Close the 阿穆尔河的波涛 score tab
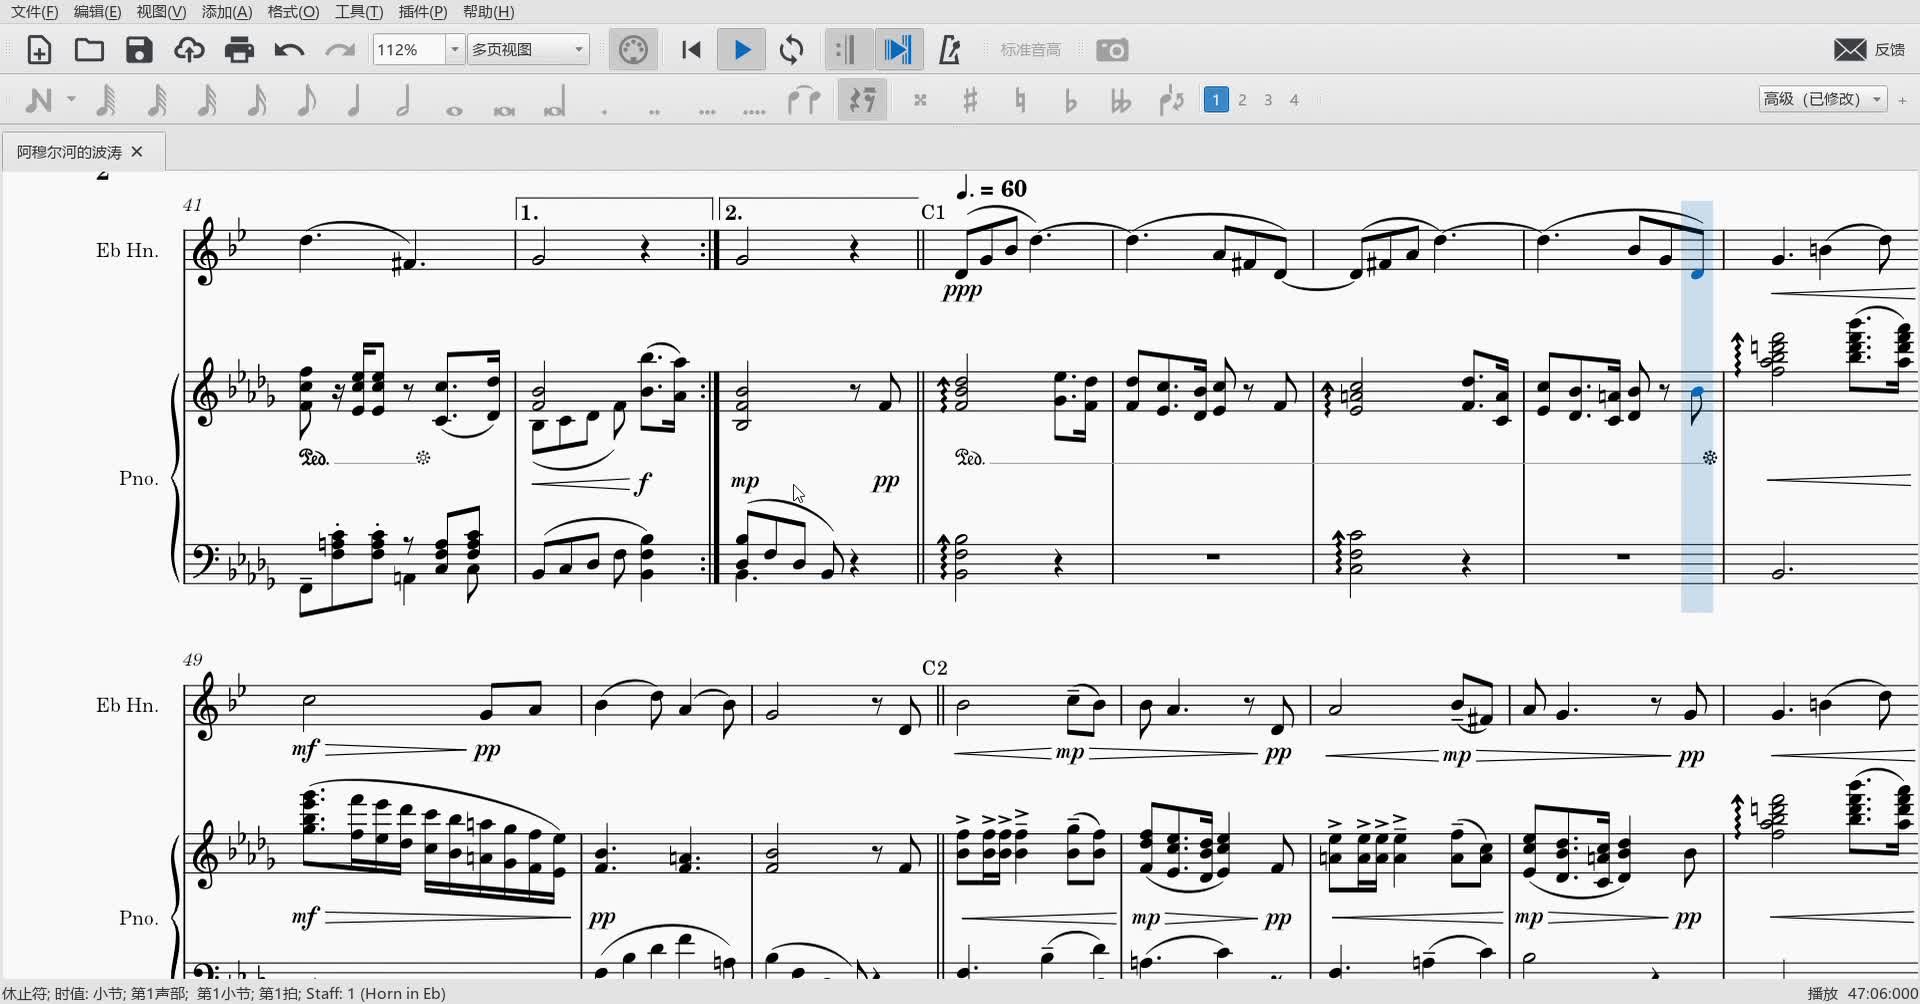Screen dimensions: 1920x1004 (137, 152)
